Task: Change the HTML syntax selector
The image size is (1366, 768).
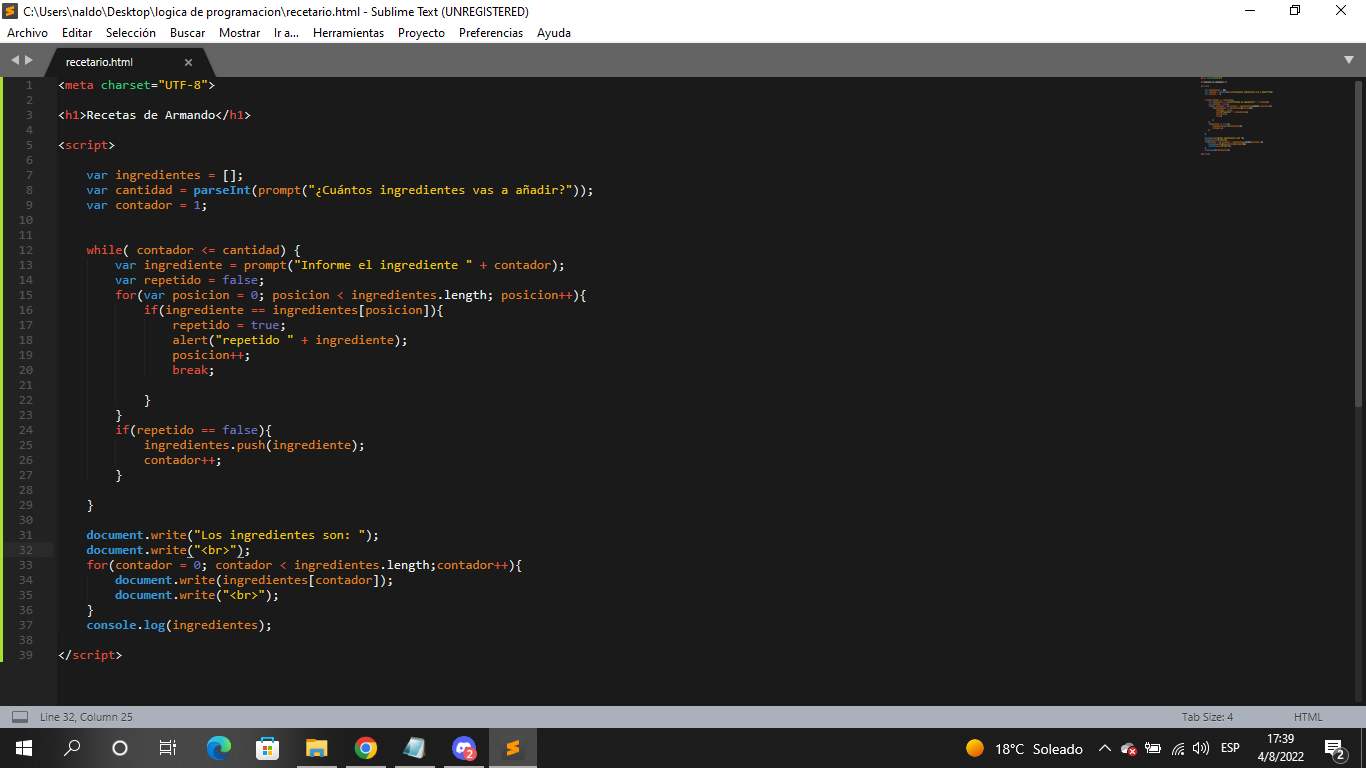Action: 1308,717
